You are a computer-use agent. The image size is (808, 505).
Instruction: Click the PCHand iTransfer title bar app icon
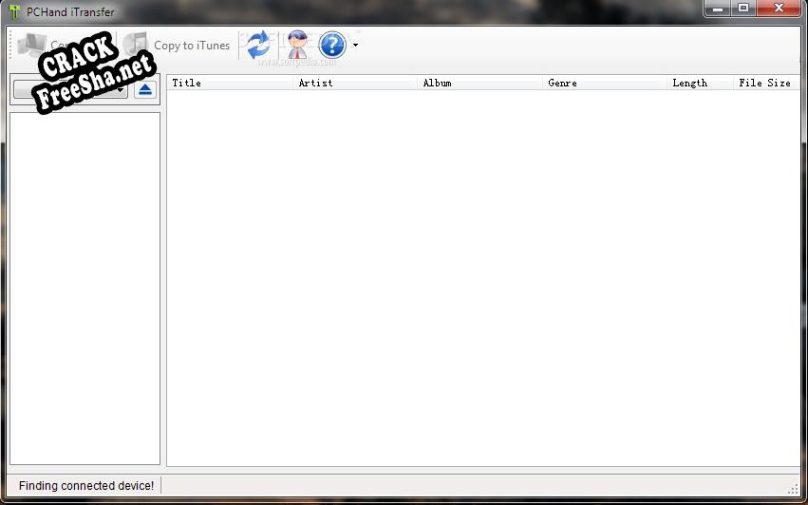click(14, 12)
